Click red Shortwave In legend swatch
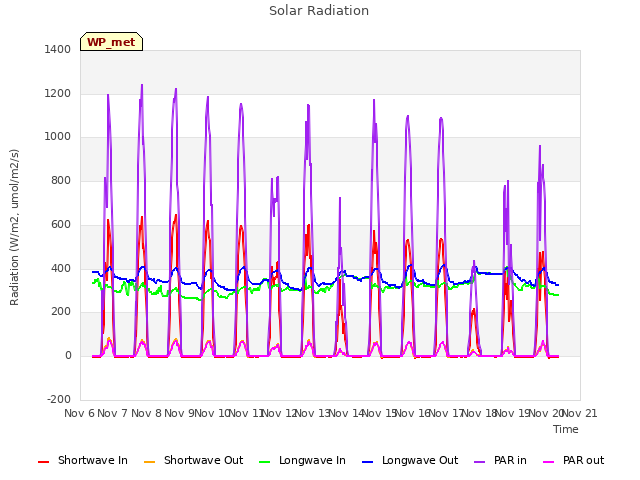This screenshot has height=480, width=640. coord(43,462)
